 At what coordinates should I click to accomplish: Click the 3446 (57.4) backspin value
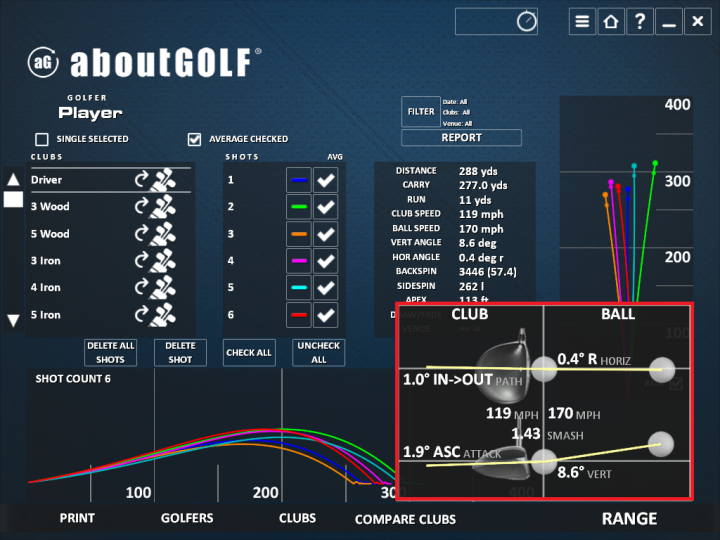coord(488,272)
